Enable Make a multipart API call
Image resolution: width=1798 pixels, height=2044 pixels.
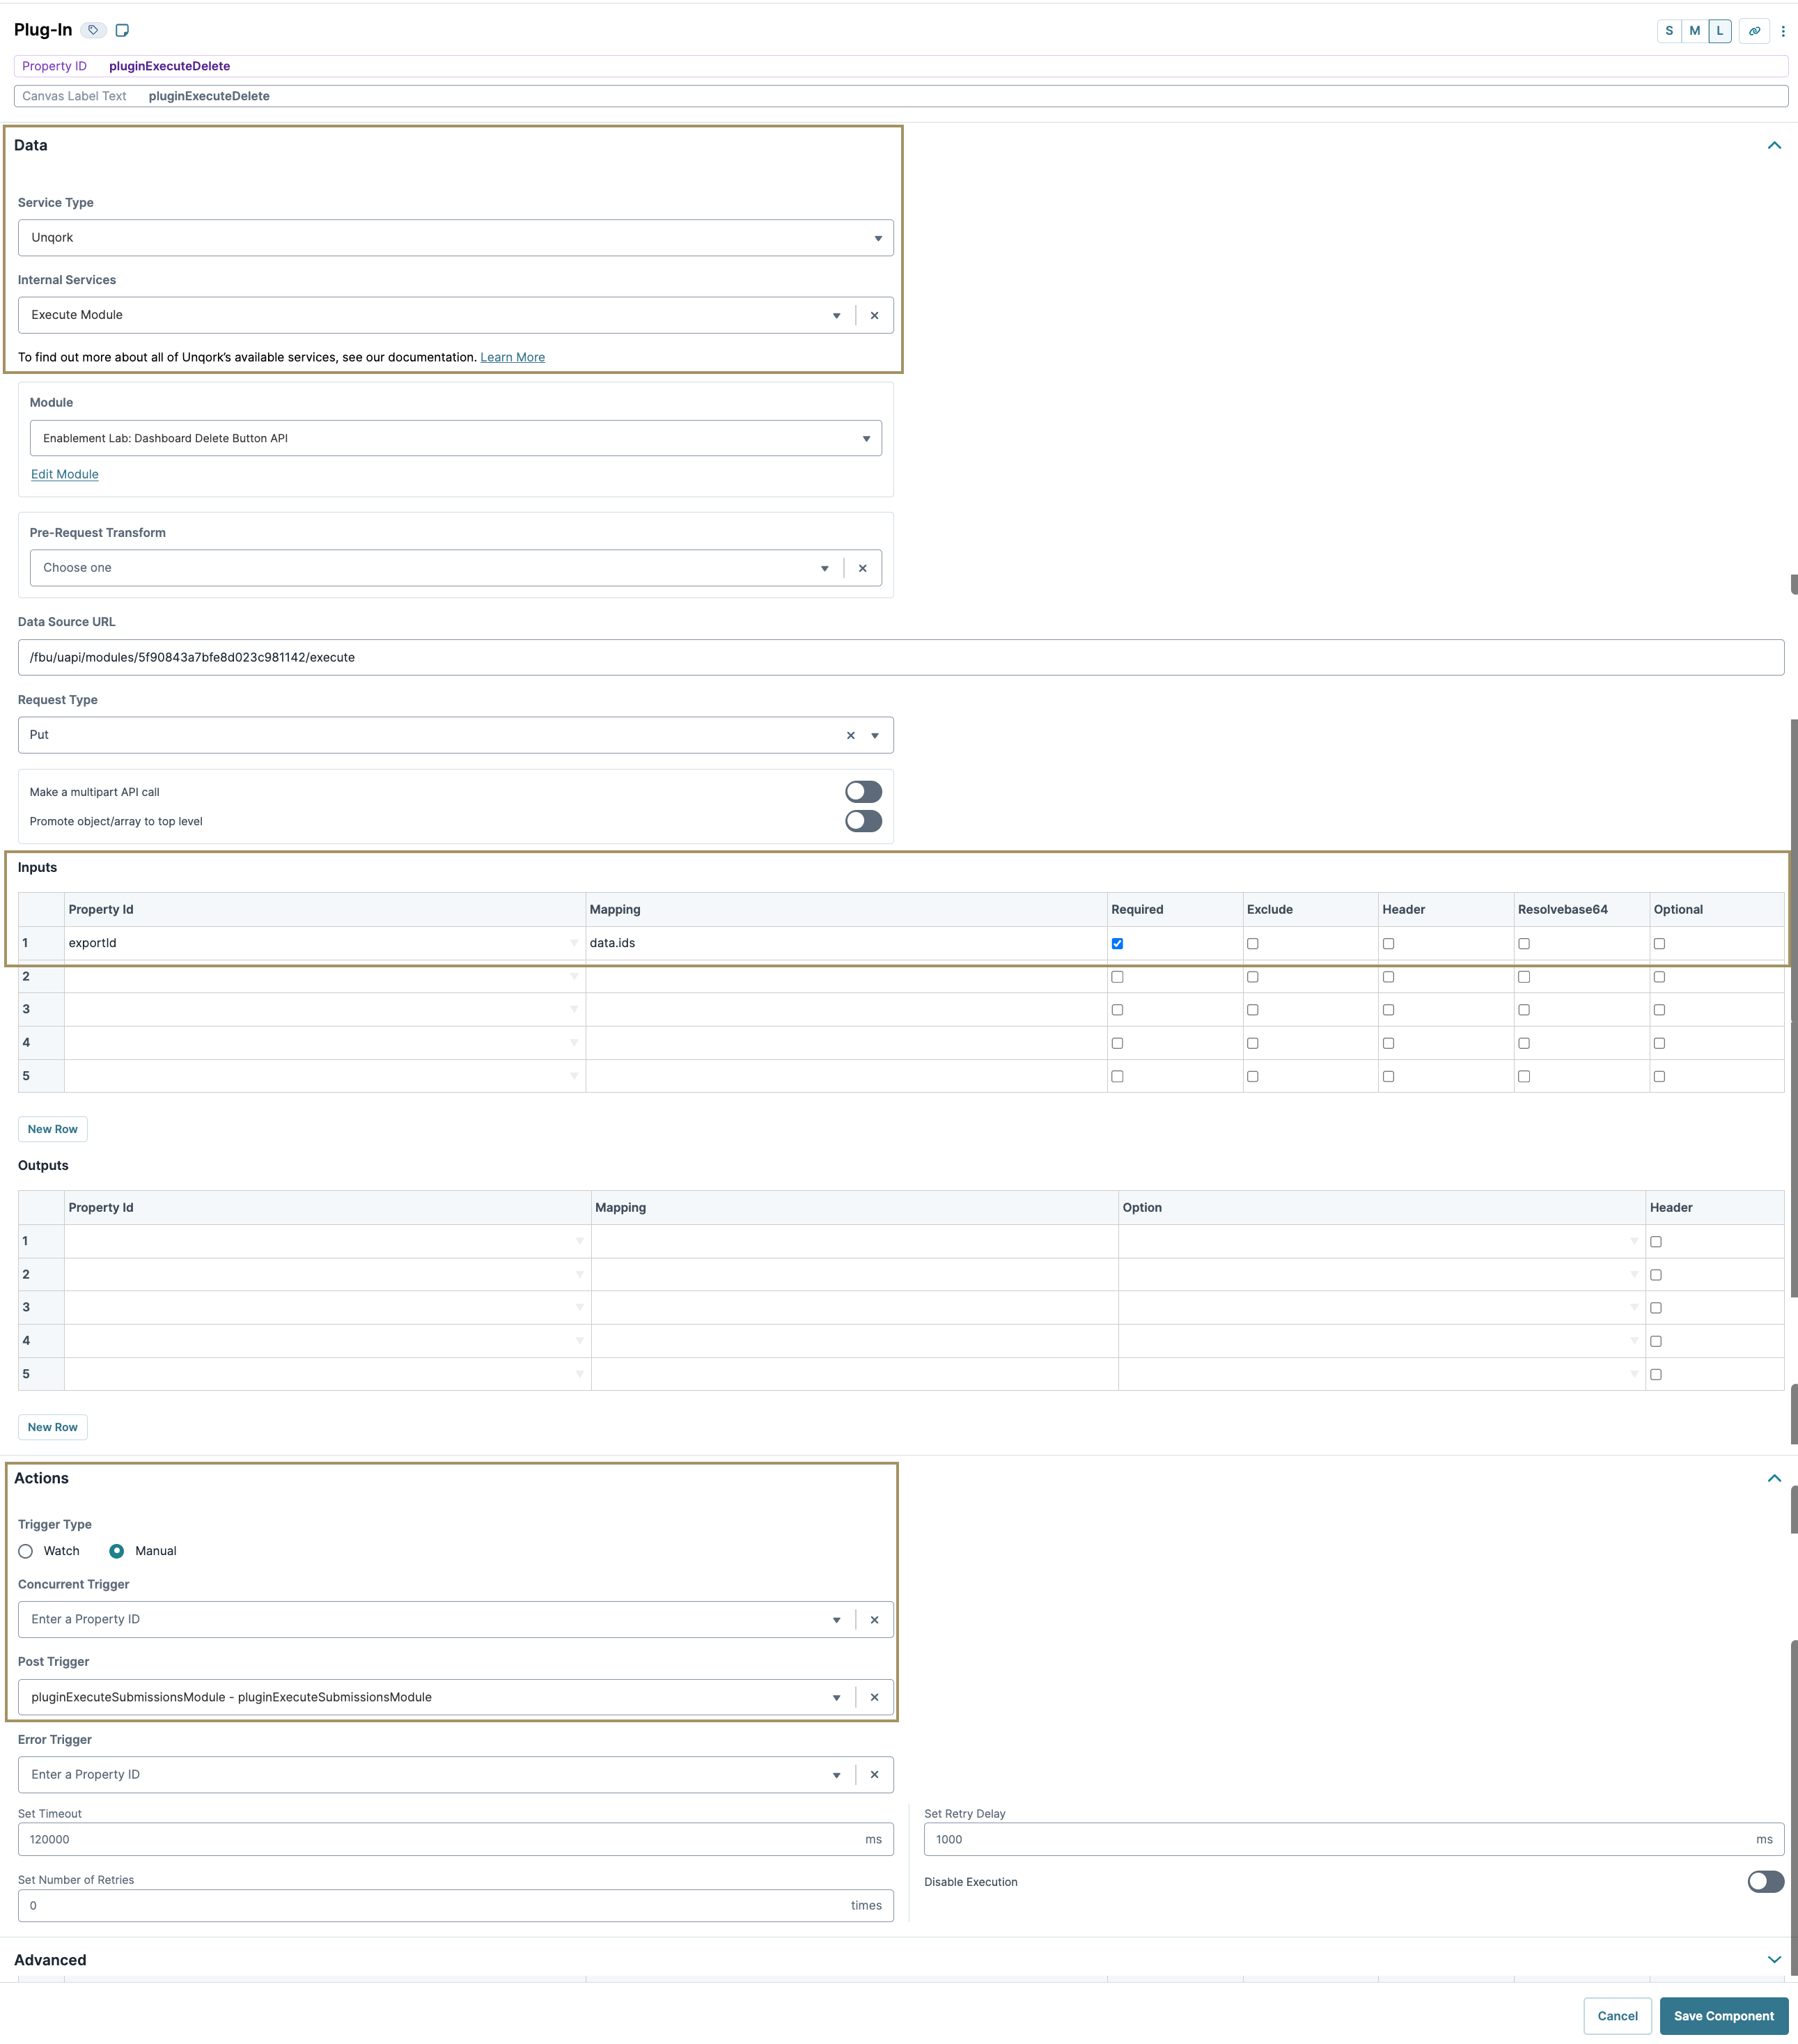pos(864,791)
